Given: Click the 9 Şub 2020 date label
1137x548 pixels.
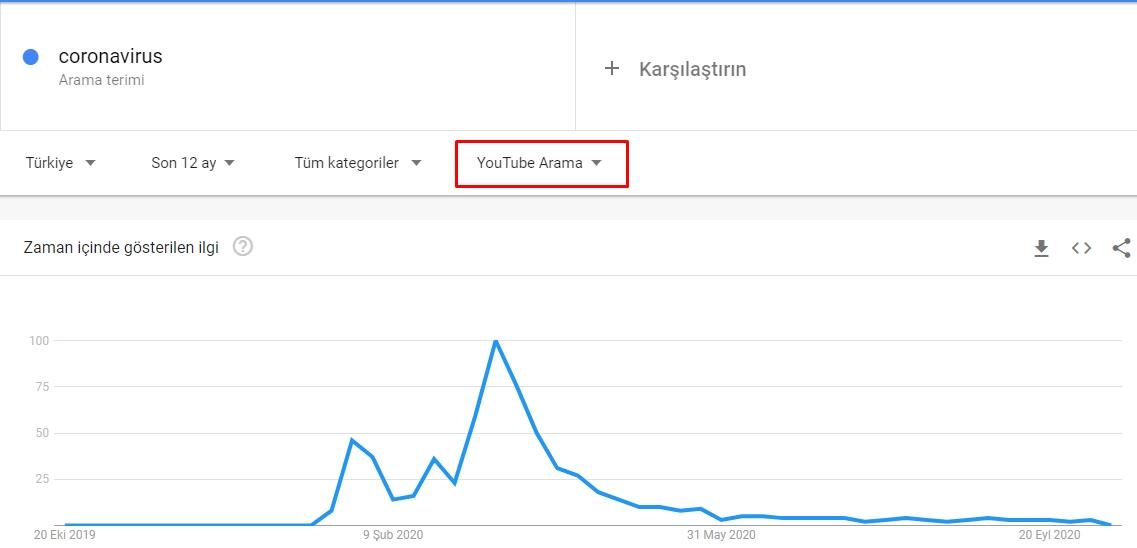Looking at the screenshot, I should click(394, 536).
